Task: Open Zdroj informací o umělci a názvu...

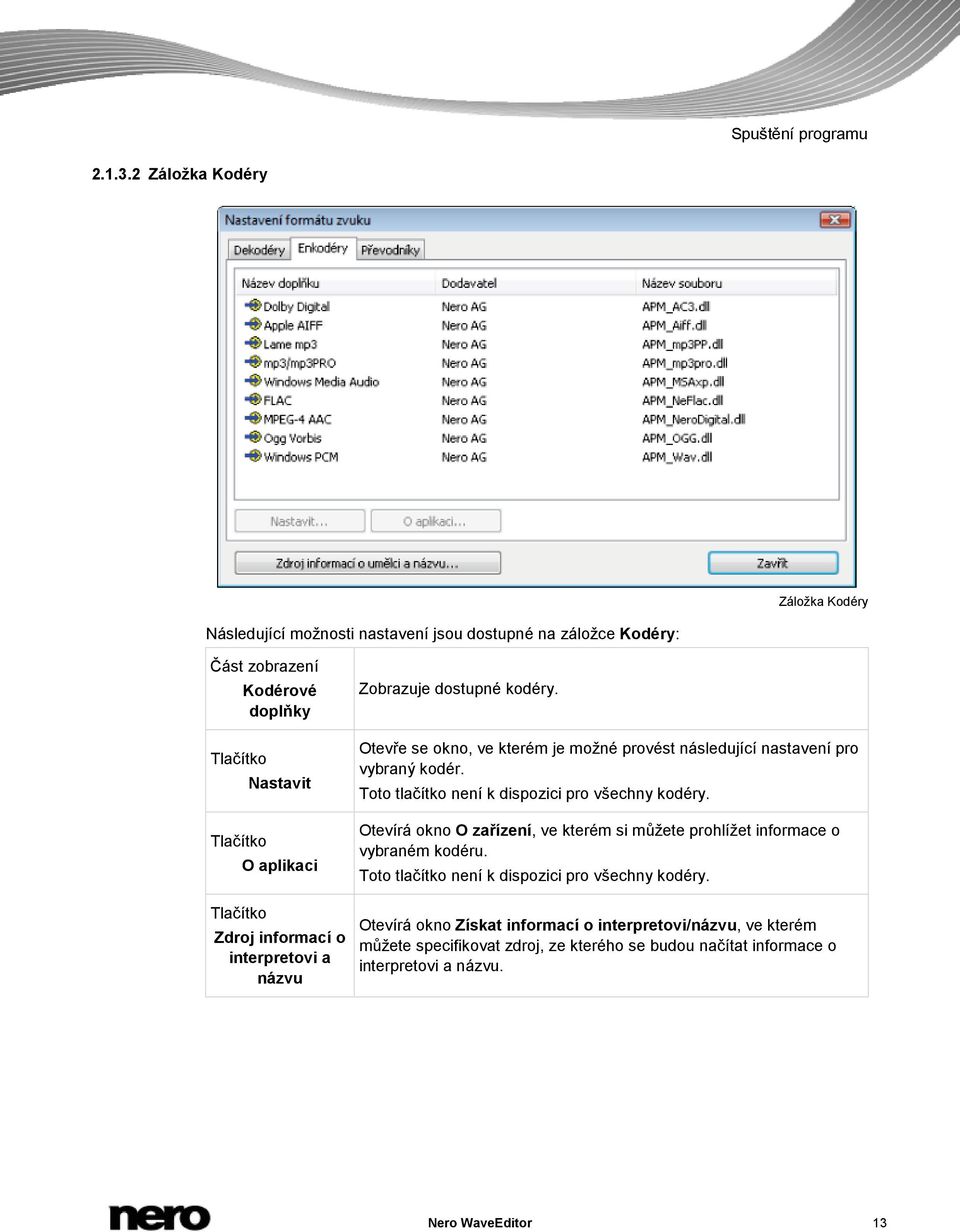Action: (367, 563)
